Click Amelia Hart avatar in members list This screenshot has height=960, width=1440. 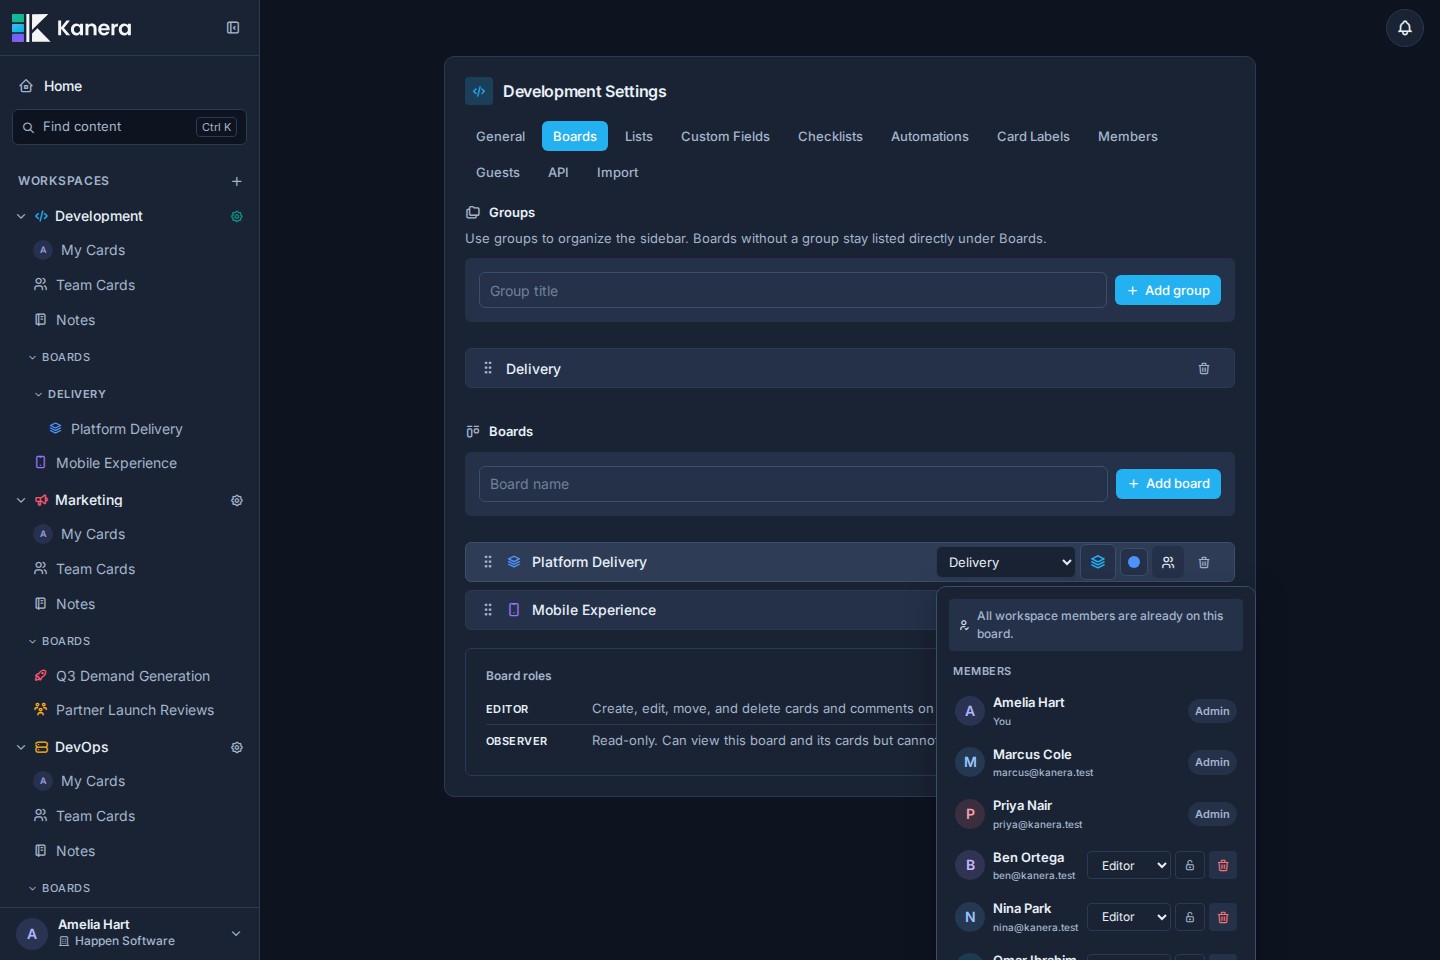coord(969,711)
